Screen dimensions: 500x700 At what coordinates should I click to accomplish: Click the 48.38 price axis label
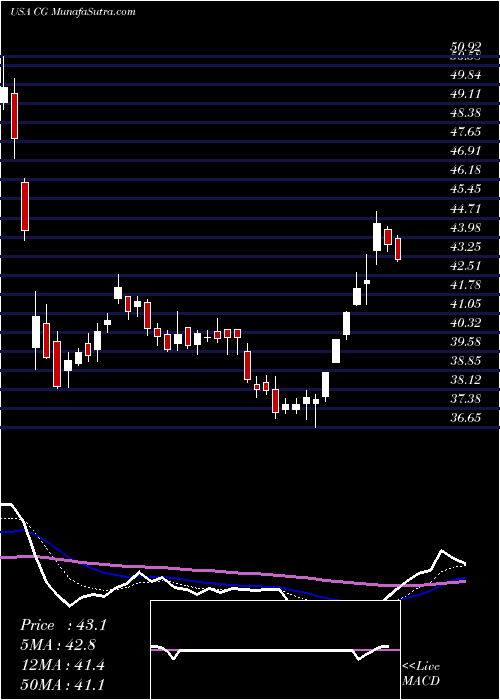[x=466, y=113]
